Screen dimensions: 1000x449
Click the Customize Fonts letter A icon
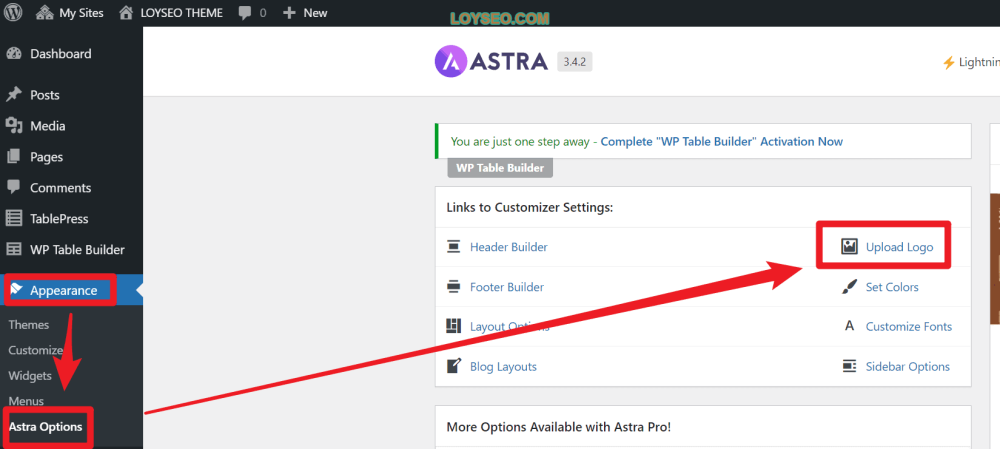click(x=849, y=327)
